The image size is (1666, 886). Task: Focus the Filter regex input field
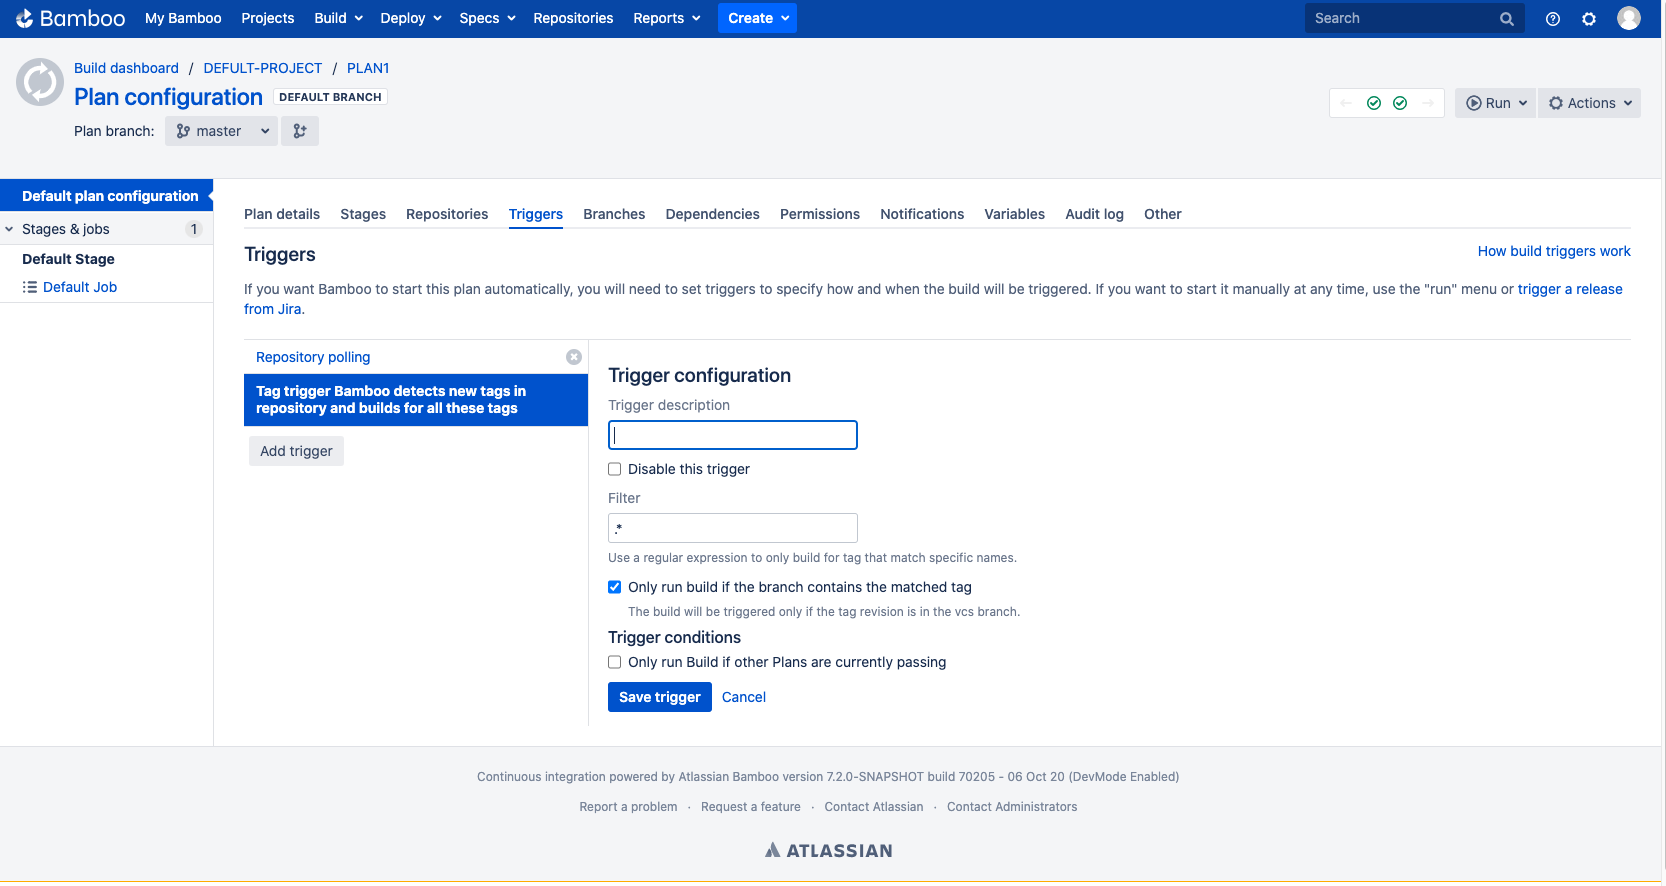coord(733,528)
